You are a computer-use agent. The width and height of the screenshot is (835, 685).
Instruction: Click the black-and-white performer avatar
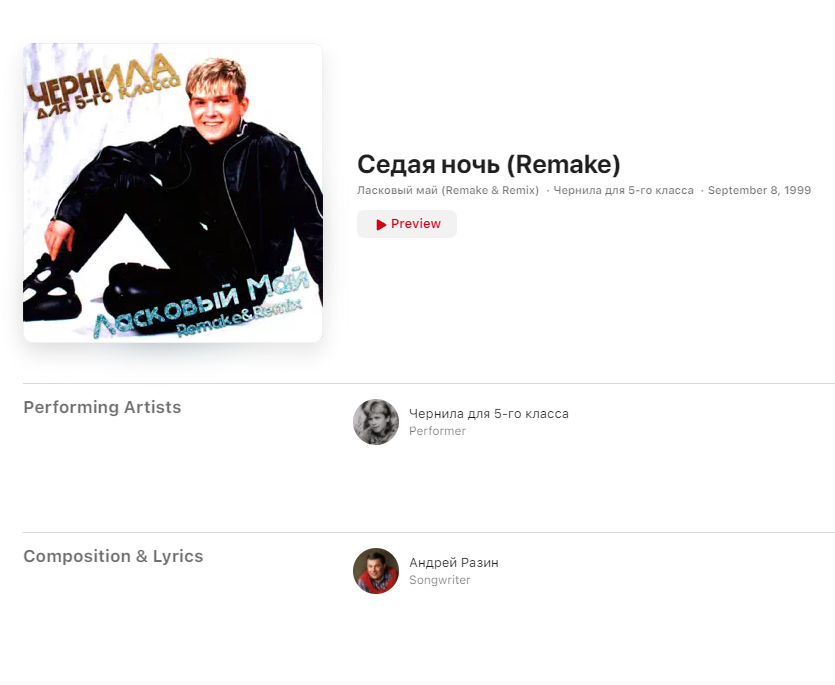pos(376,422)
